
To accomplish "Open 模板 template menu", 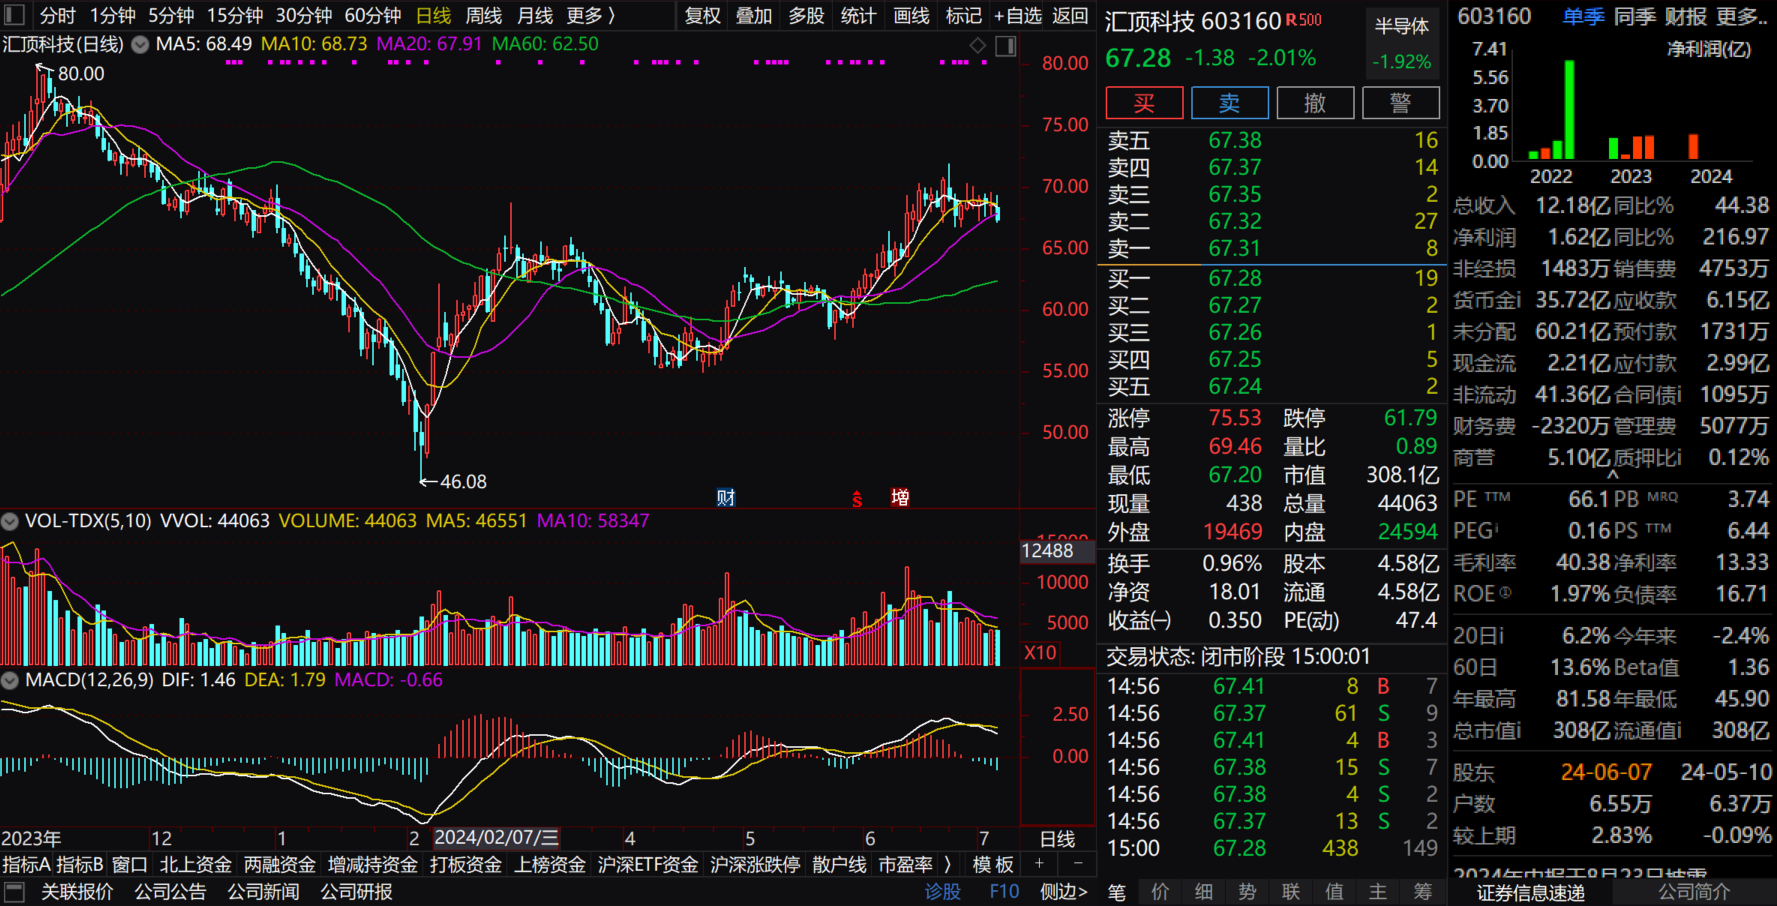I will point(993,864).
